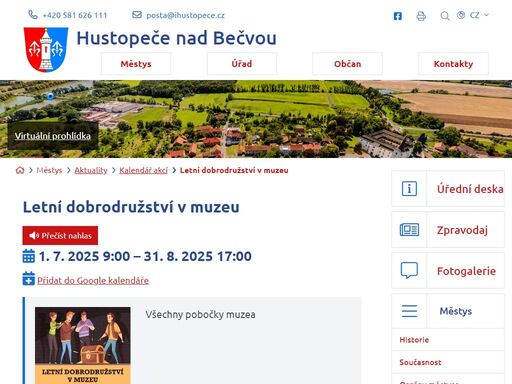512x384 pixels.
Task: Open the Facebook page icon
Action: [x=398, y=16]
